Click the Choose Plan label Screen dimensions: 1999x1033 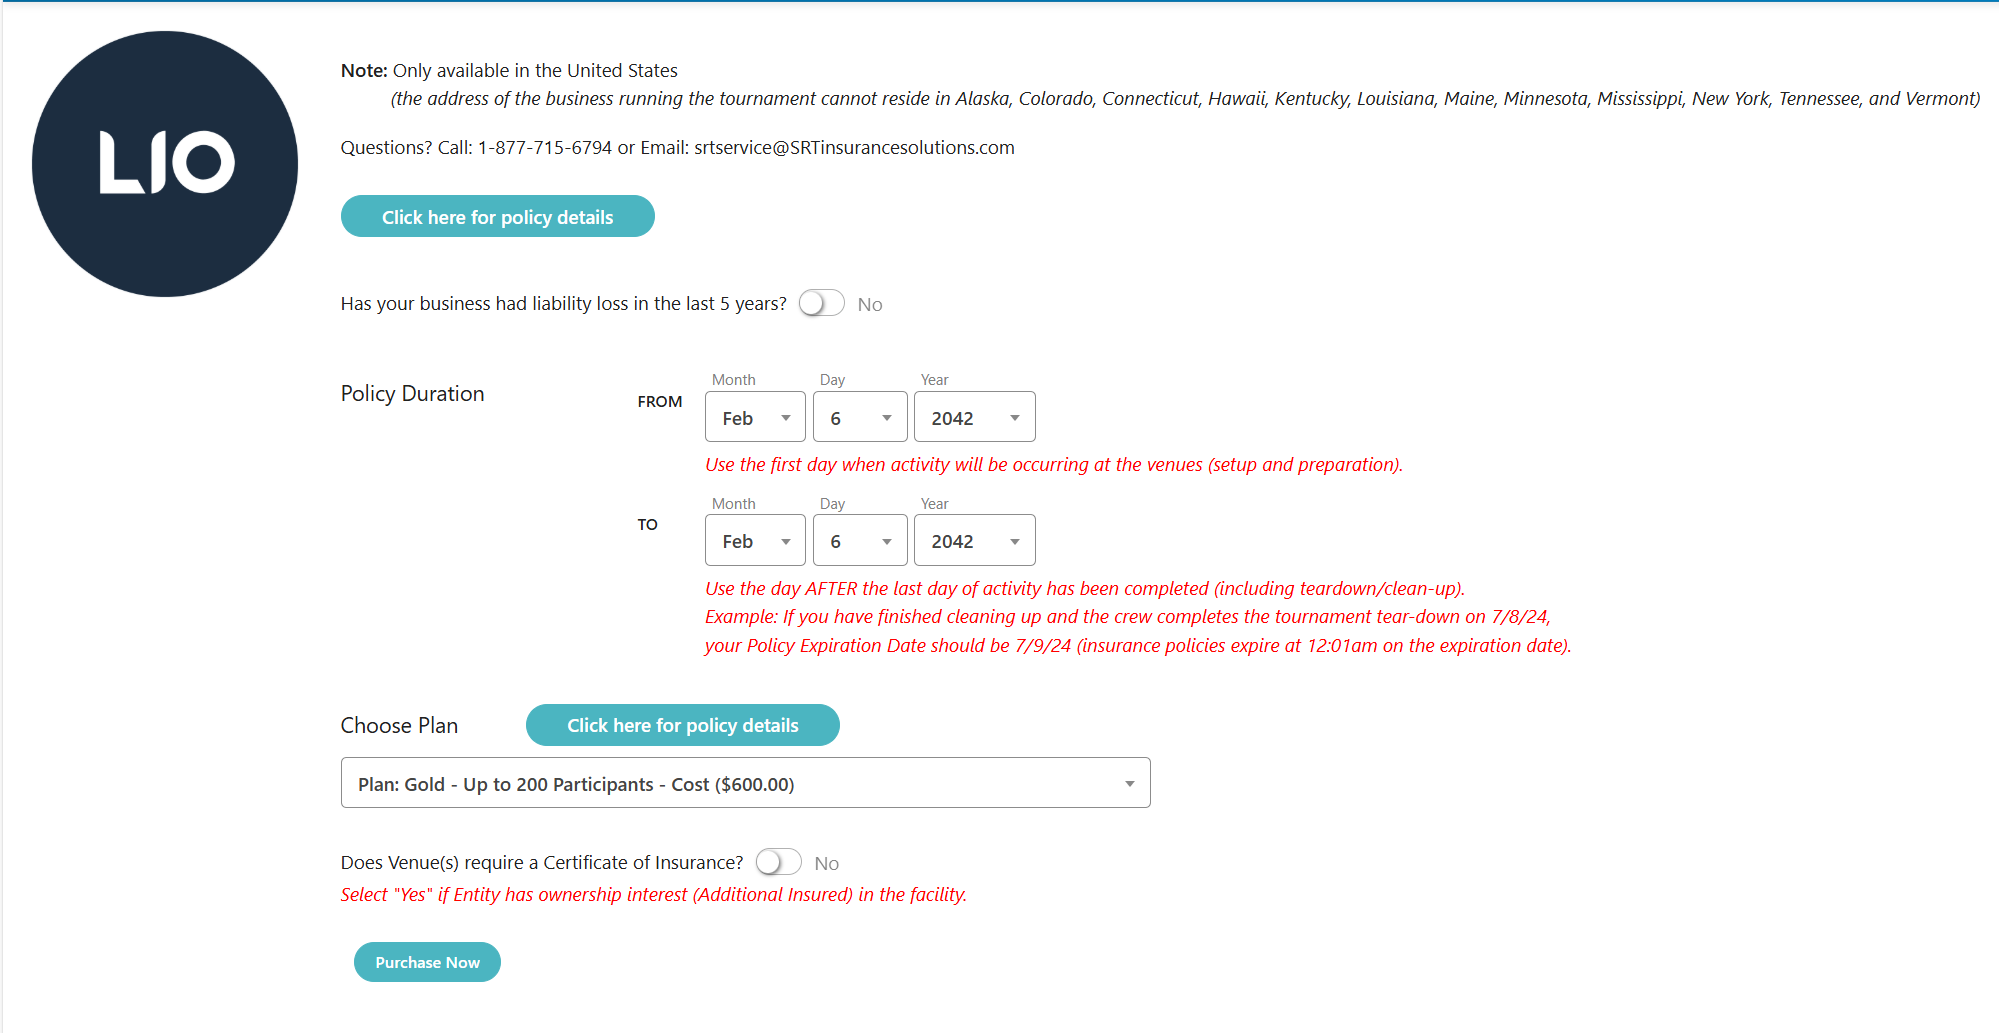point(399,726)
